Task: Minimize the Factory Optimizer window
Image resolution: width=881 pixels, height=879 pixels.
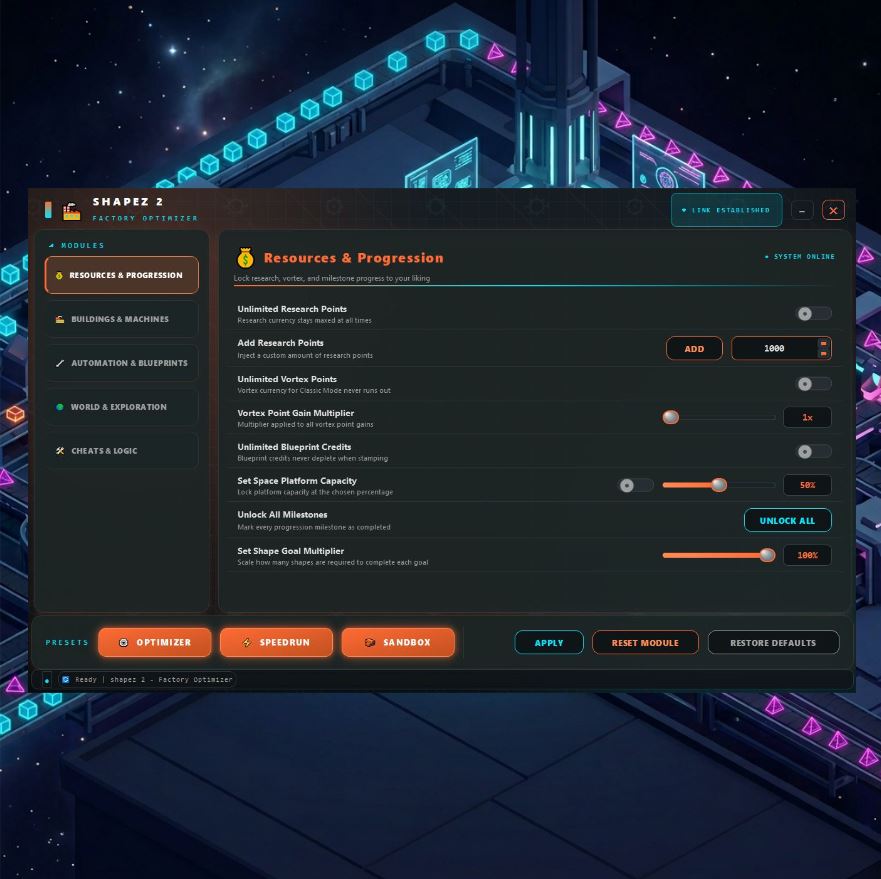Action: click(802, 210)
